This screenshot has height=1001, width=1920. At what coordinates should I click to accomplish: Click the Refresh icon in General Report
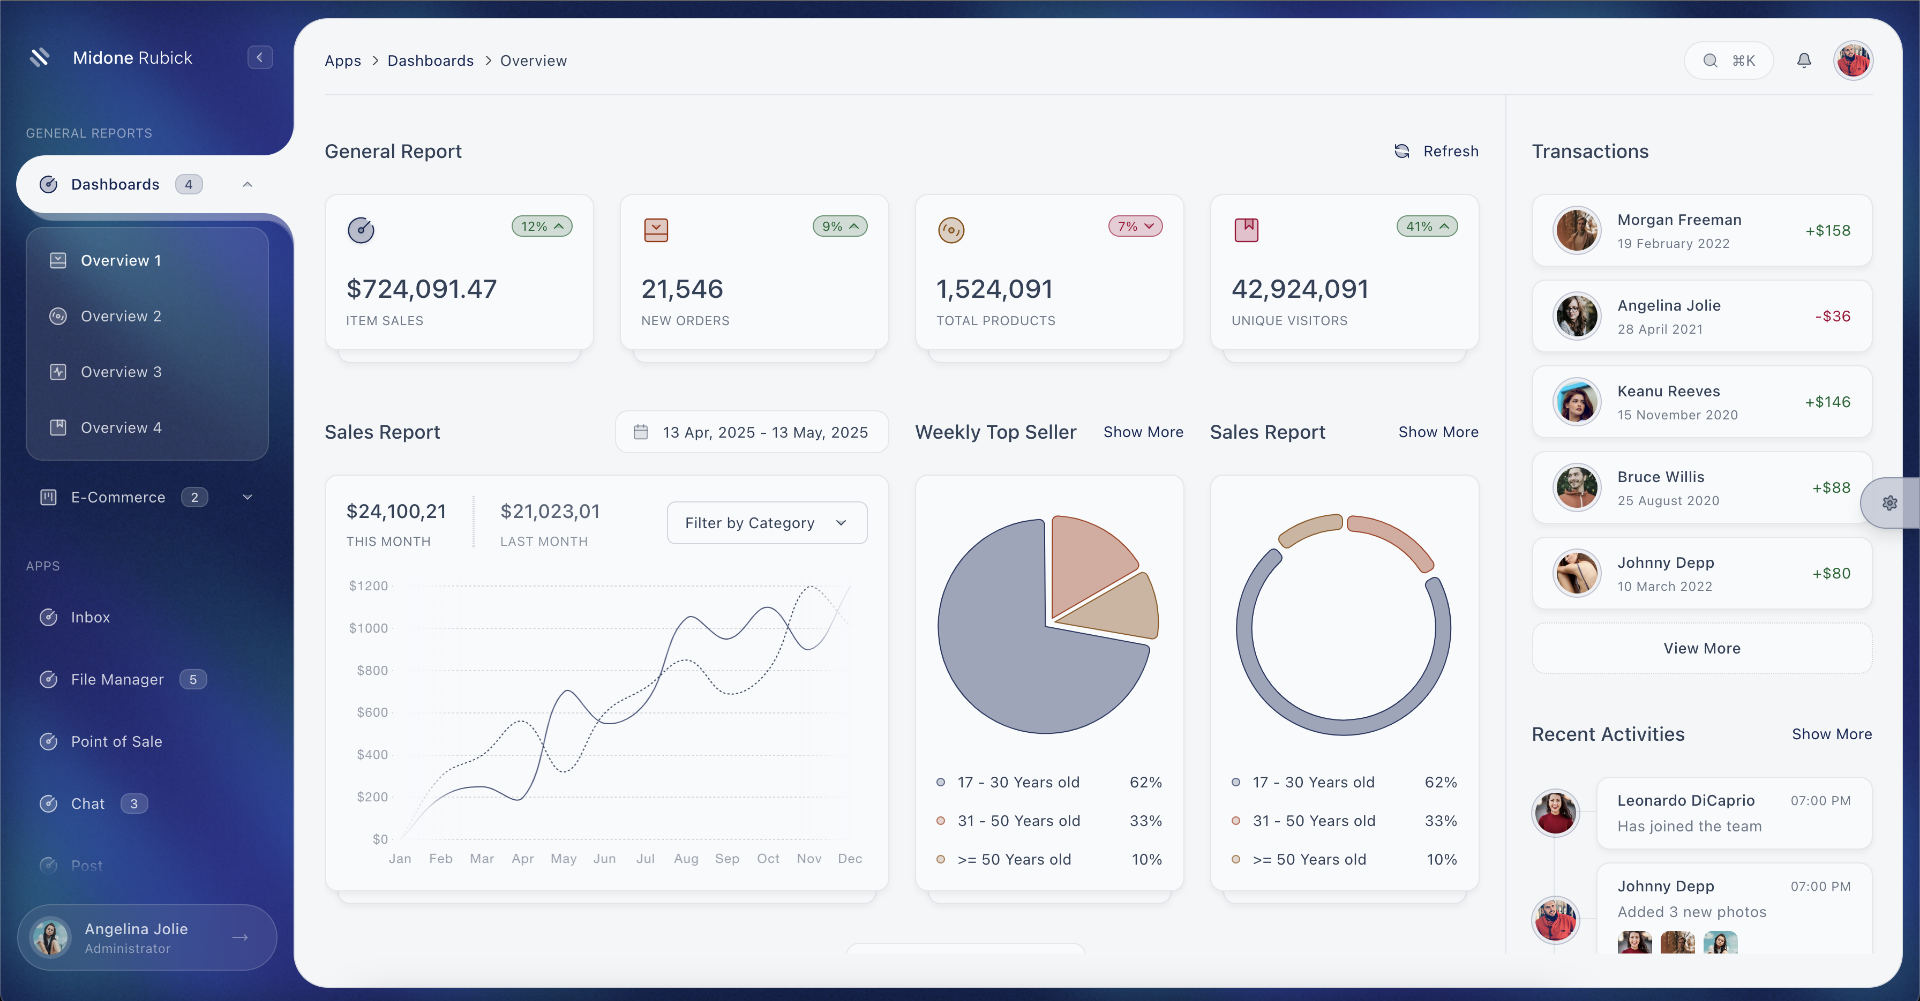pos(1403,151)
